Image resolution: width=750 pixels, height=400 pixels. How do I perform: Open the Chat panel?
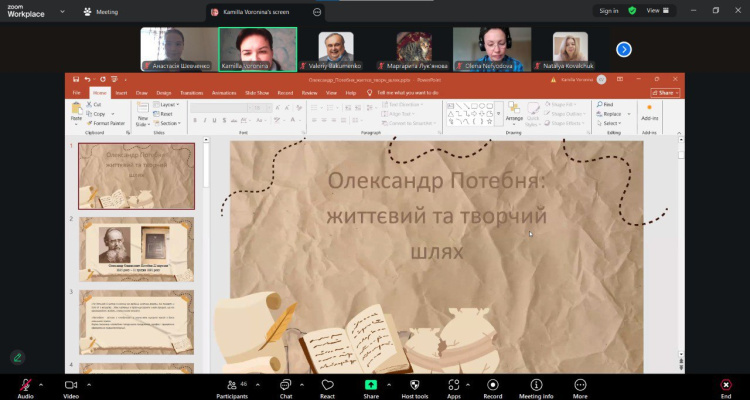pos(286,388)
